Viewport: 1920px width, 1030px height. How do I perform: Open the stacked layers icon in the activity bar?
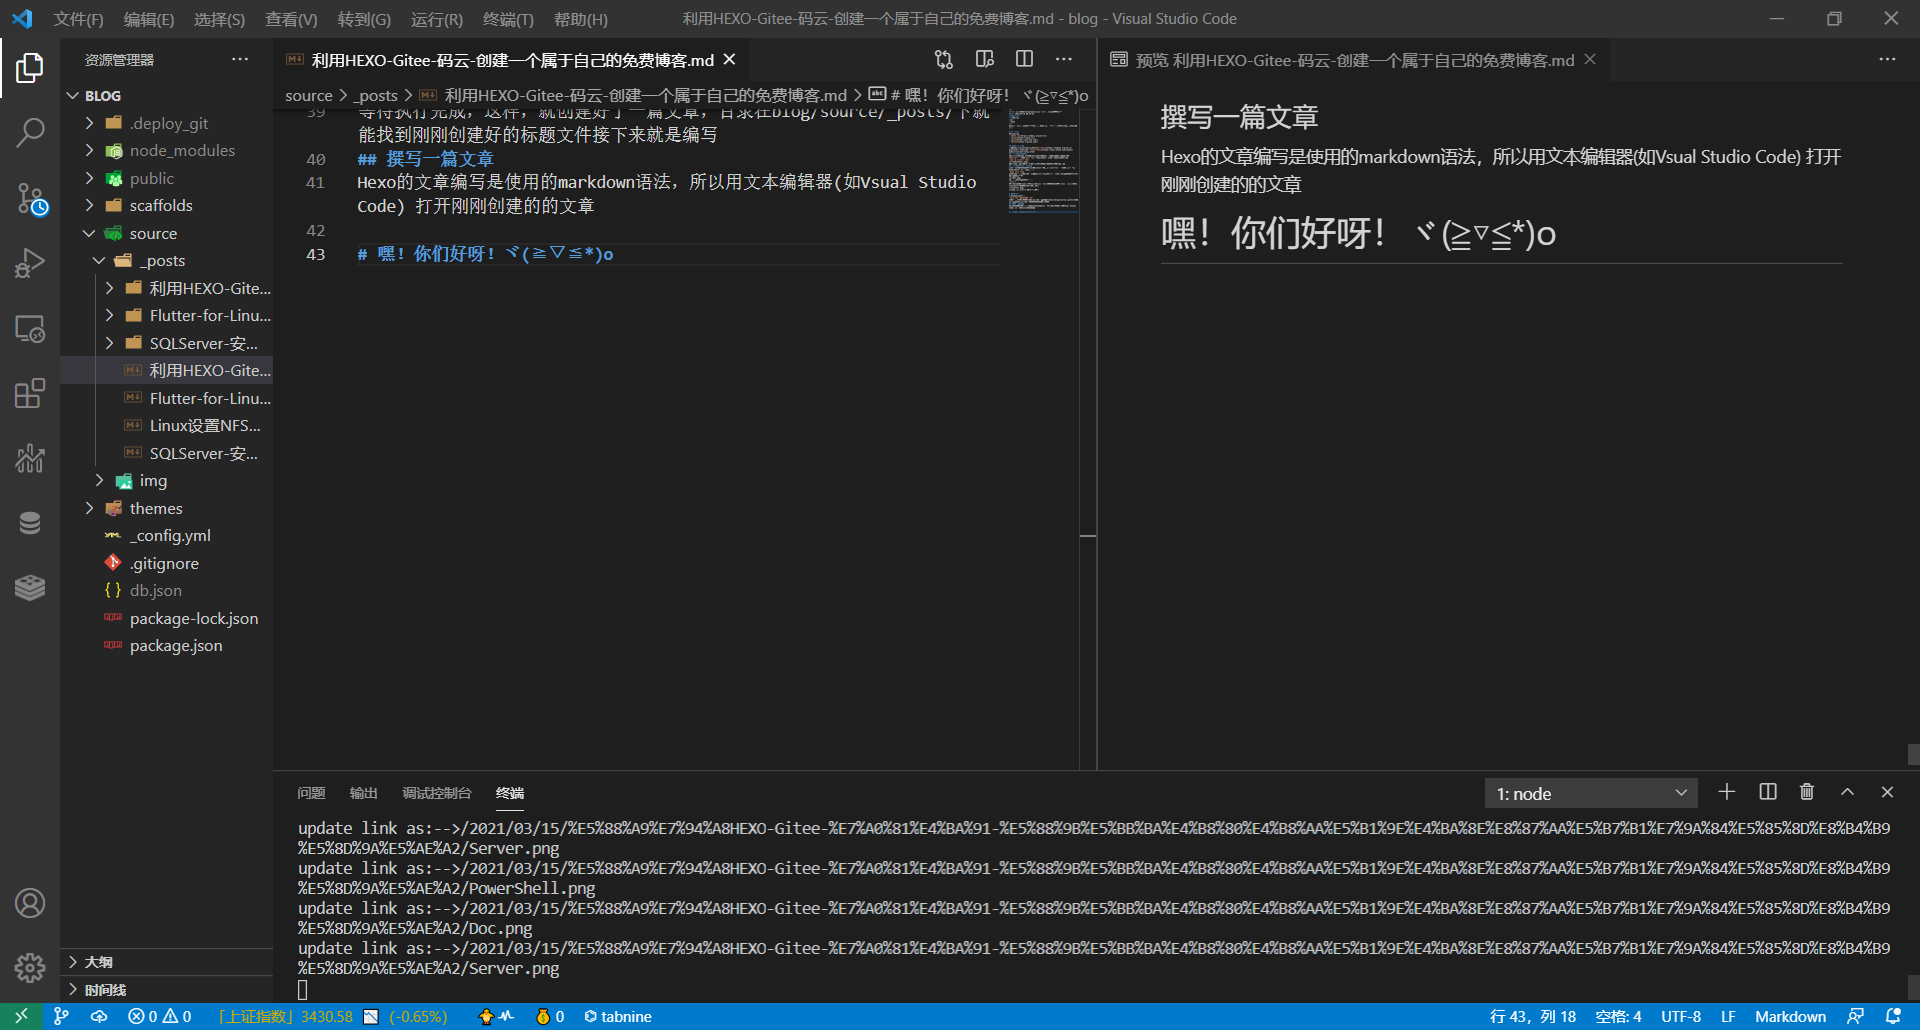tap(30, 588)
